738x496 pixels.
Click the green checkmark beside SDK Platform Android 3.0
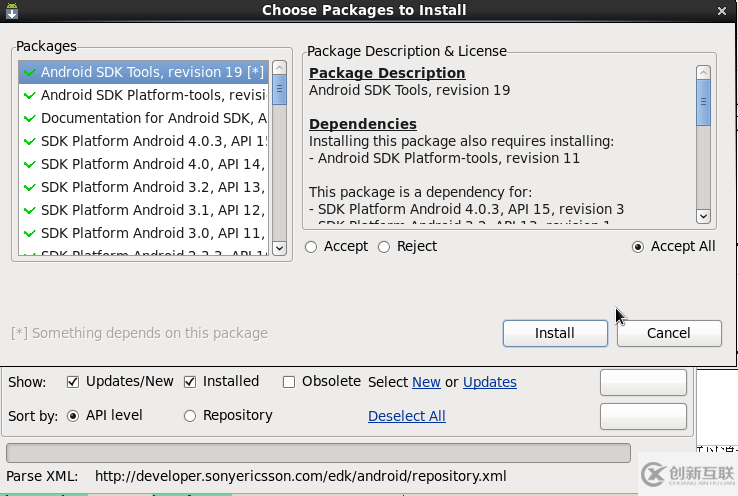pyautogui.click(x=30, y=233)
